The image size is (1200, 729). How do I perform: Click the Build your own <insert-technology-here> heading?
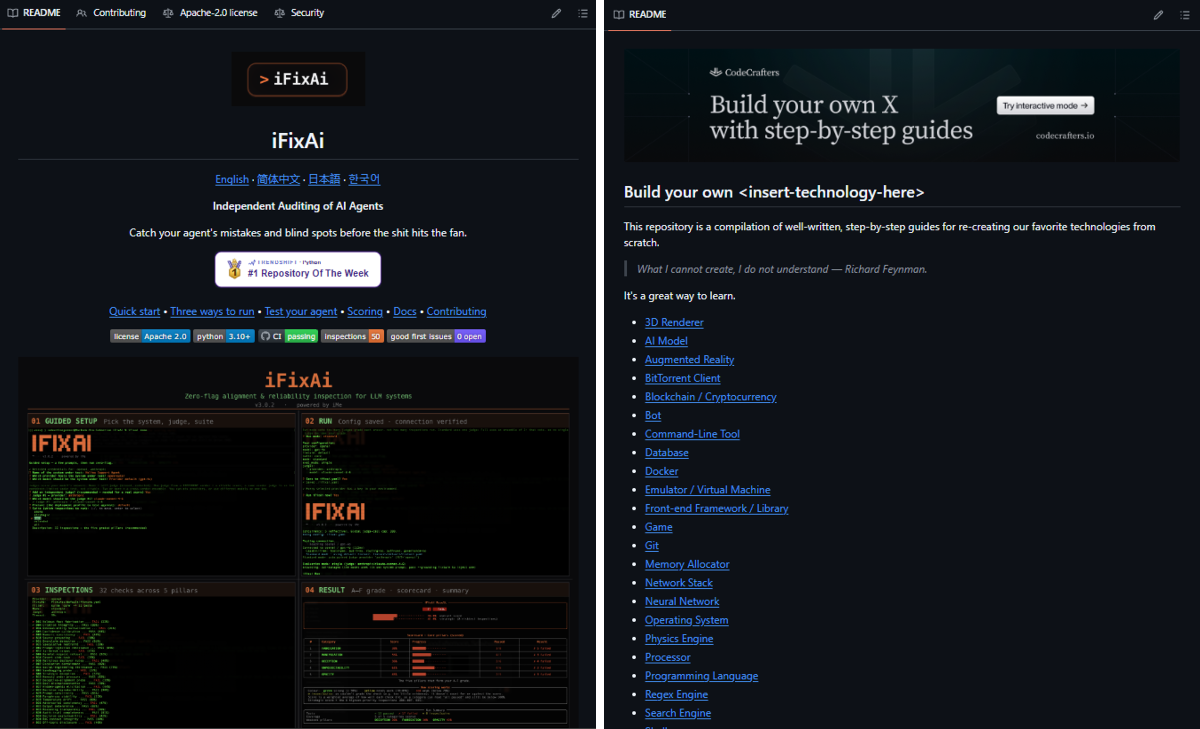click(774, 192)
